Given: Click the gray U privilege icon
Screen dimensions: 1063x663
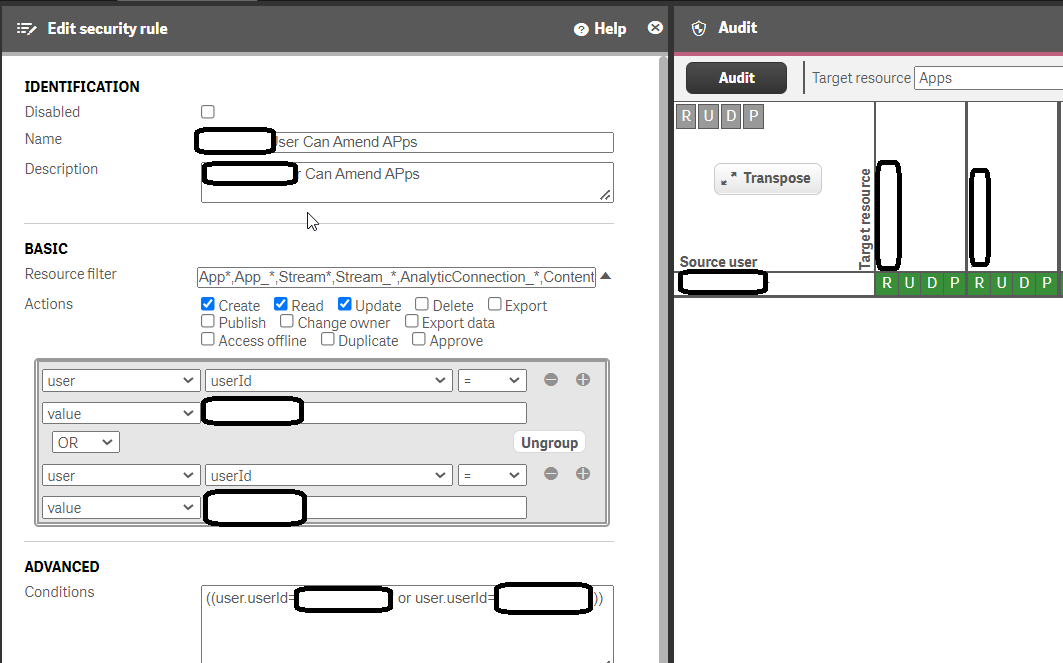Looking at the screenshot, I should coord(709,116).
